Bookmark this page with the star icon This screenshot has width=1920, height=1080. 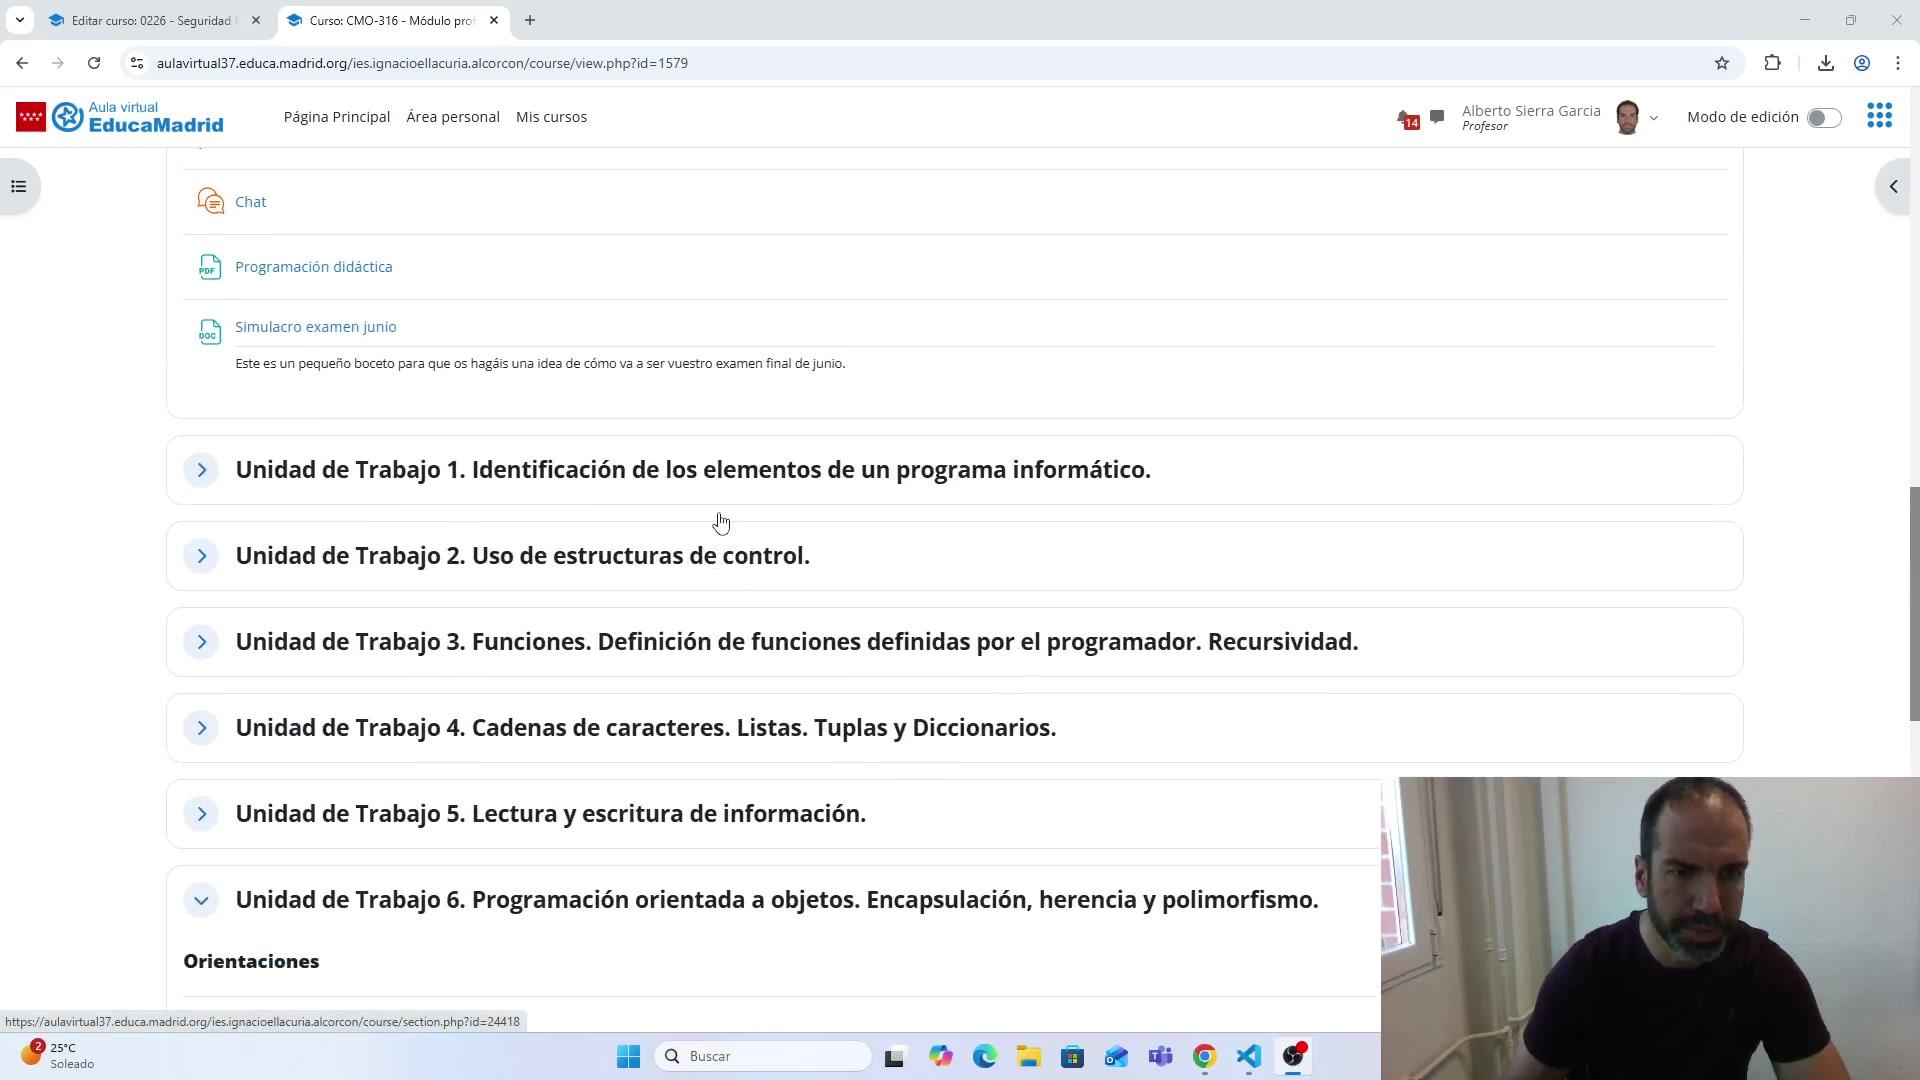1721,63
